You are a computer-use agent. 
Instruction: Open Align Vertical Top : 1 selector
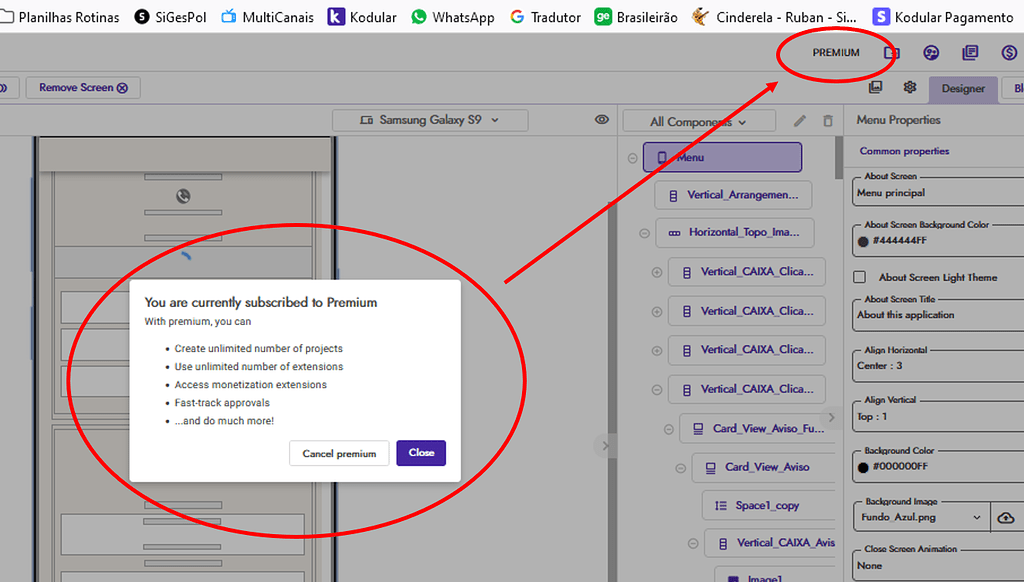pyautogui.click(x=938, y=416)
